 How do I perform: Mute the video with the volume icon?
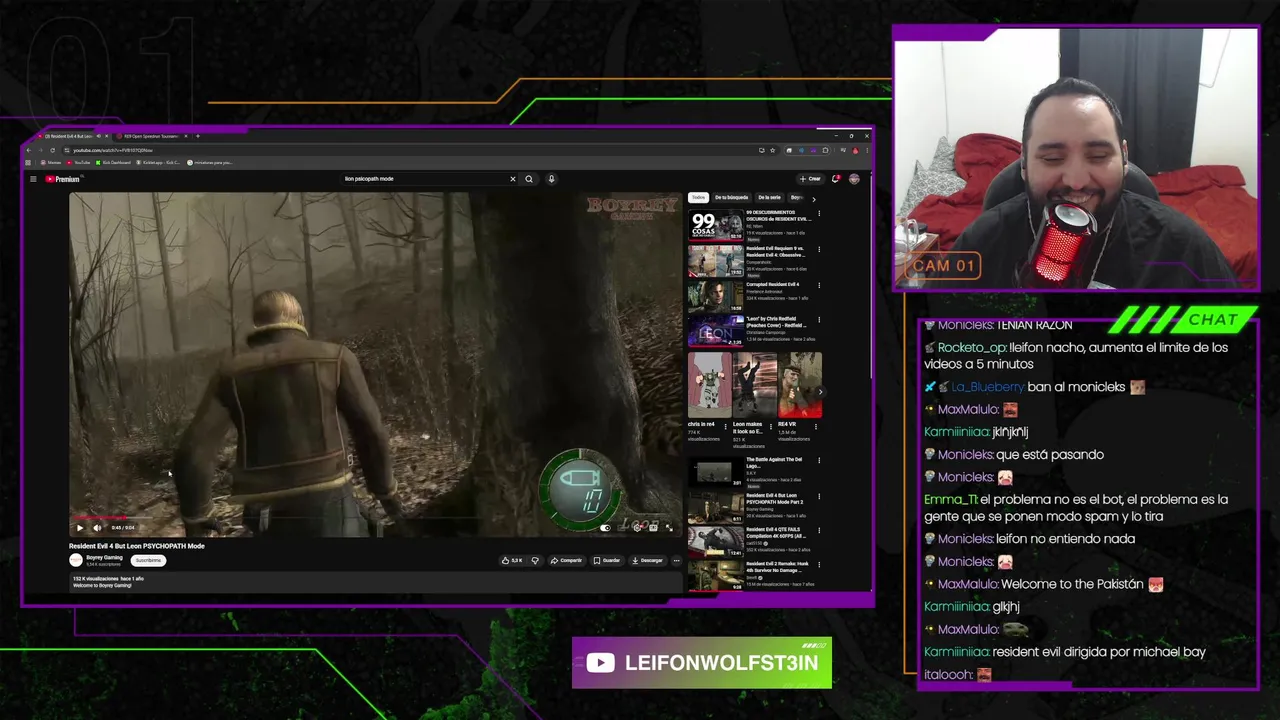coord(97,528)
